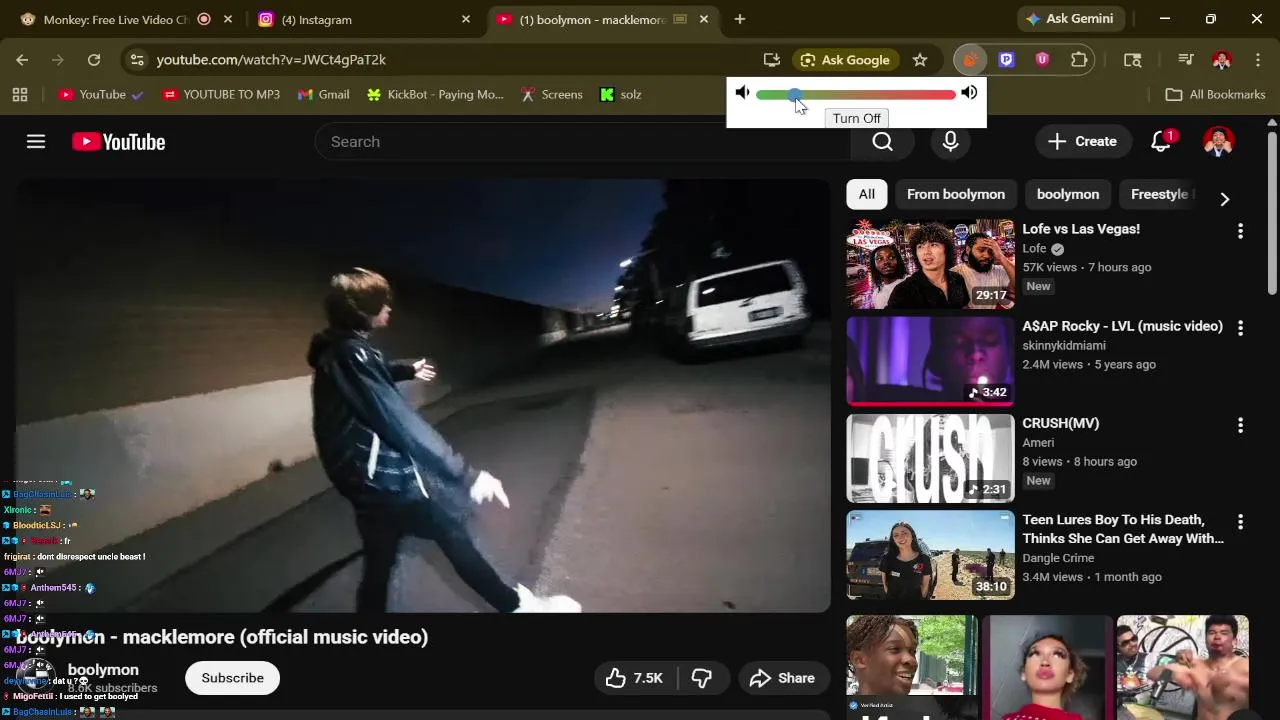
Task: Click the high volume speaker icon in popup
Action: (969, 93)
